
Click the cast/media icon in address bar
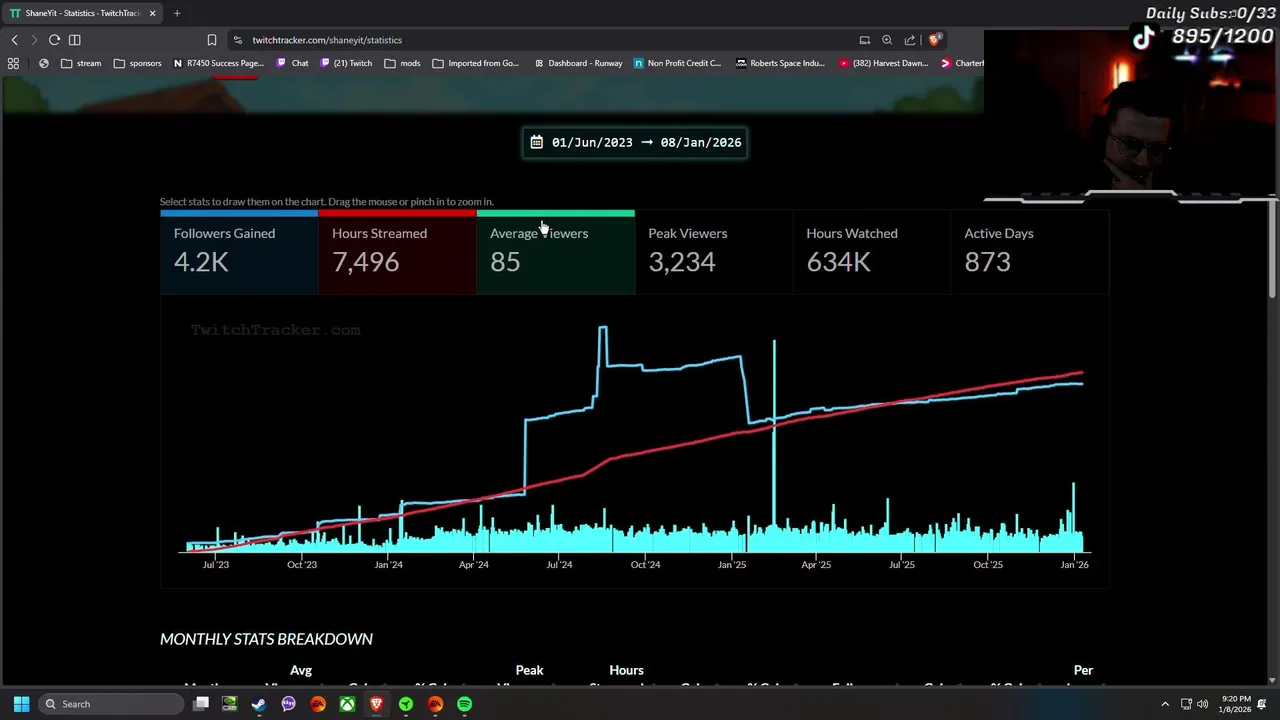[x=864, y=40]
